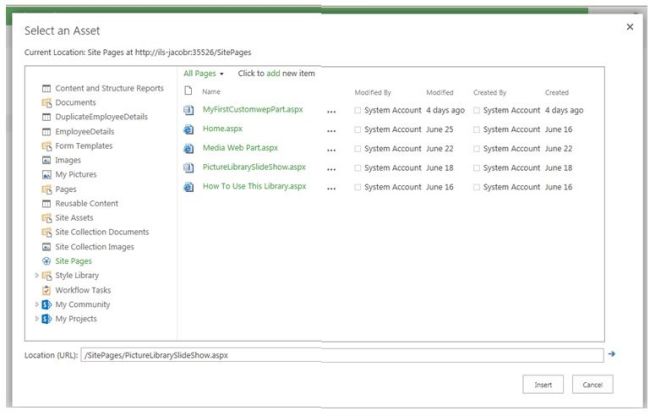650x416 pixels.
Task: Open the How To Use This Library.aspx link
Action: tap(254, 186)
